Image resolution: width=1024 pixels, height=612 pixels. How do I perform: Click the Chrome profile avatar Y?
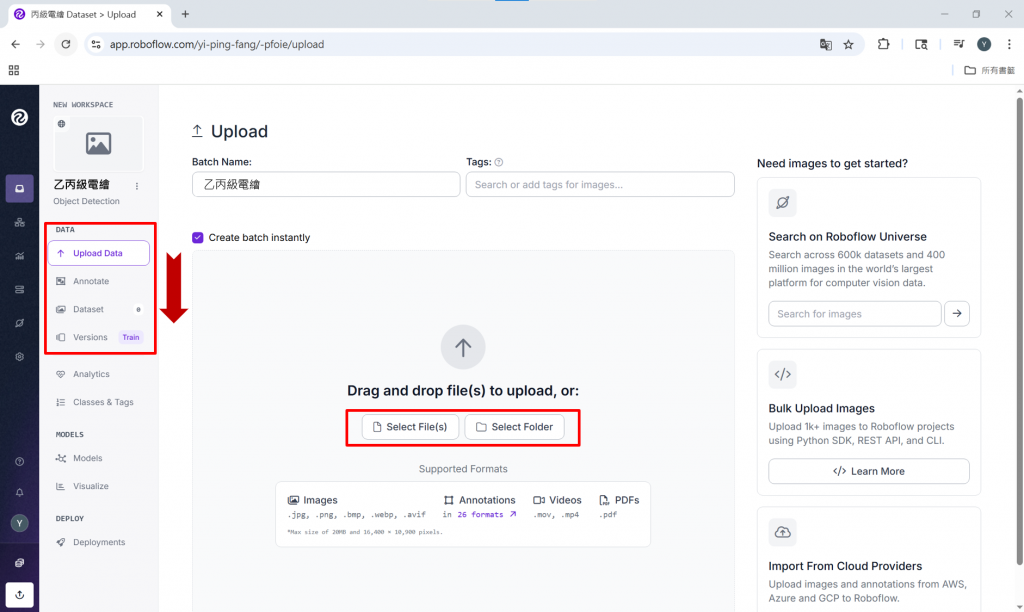click(984, 44)
